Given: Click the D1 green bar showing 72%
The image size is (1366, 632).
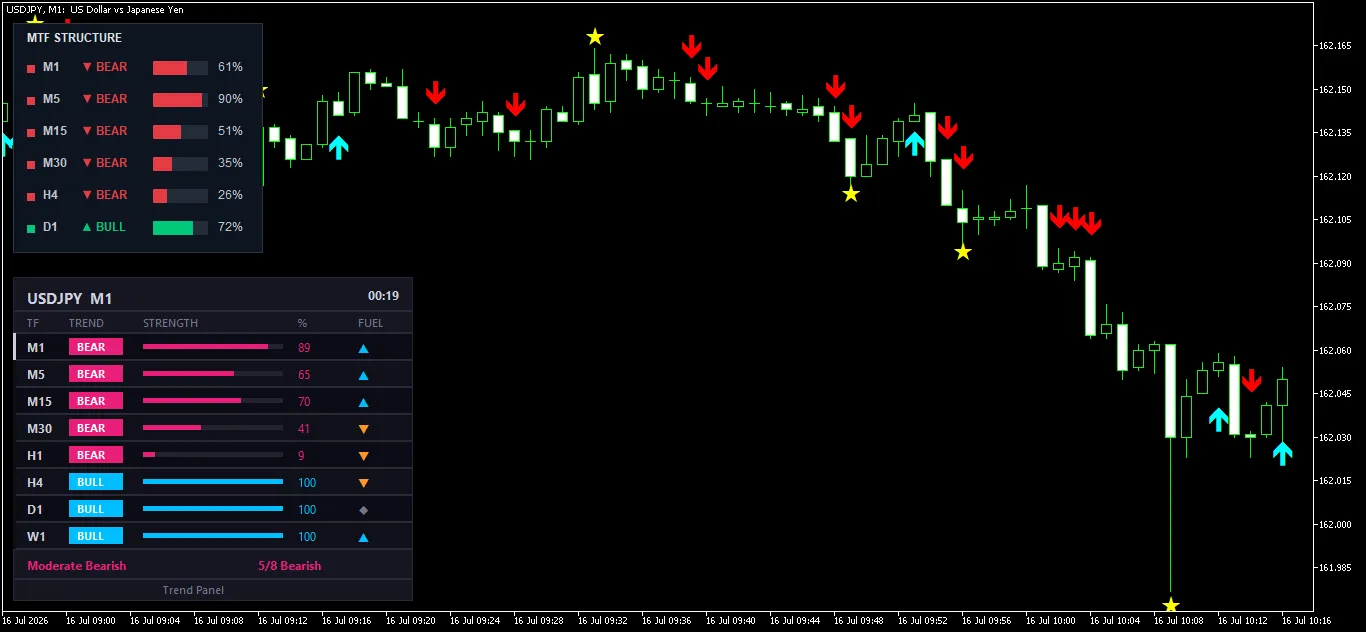Looking at the screenshot, I should (180, 227).
